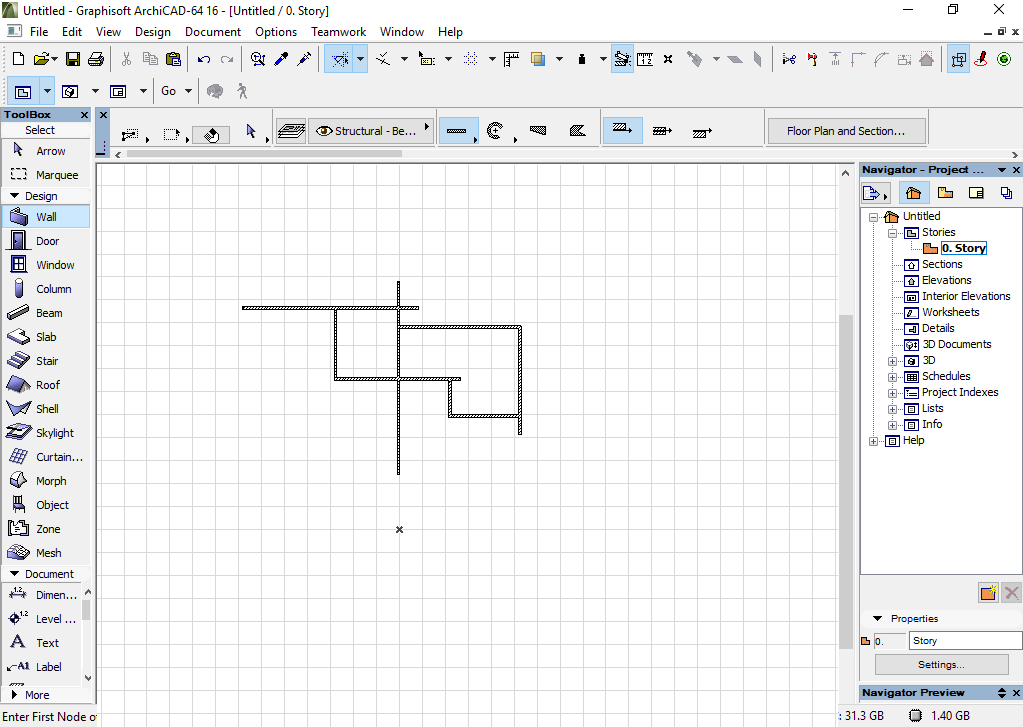
Task: Click the Print icon in toolbar
Action: 96,60
